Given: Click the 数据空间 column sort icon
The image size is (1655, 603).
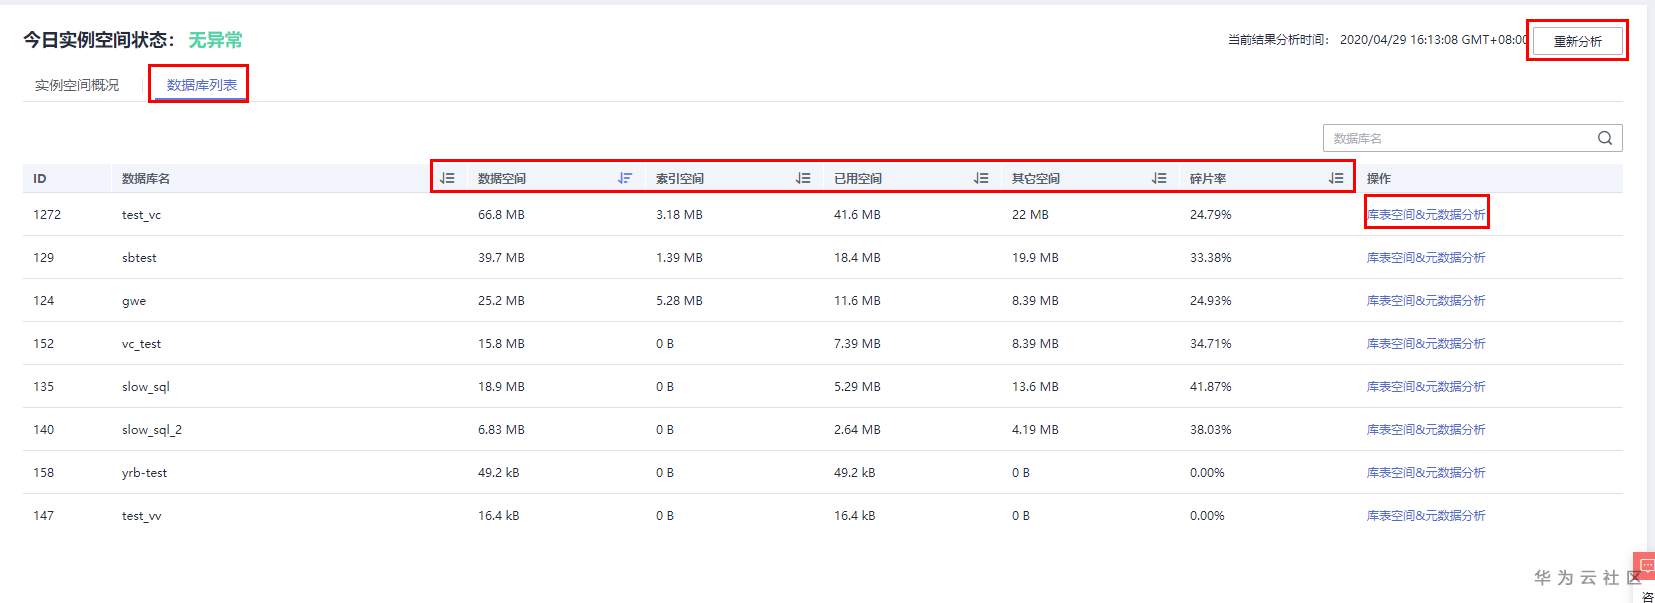Looking at the screenshot, I should pyautogui.click(x=625, y=178).
